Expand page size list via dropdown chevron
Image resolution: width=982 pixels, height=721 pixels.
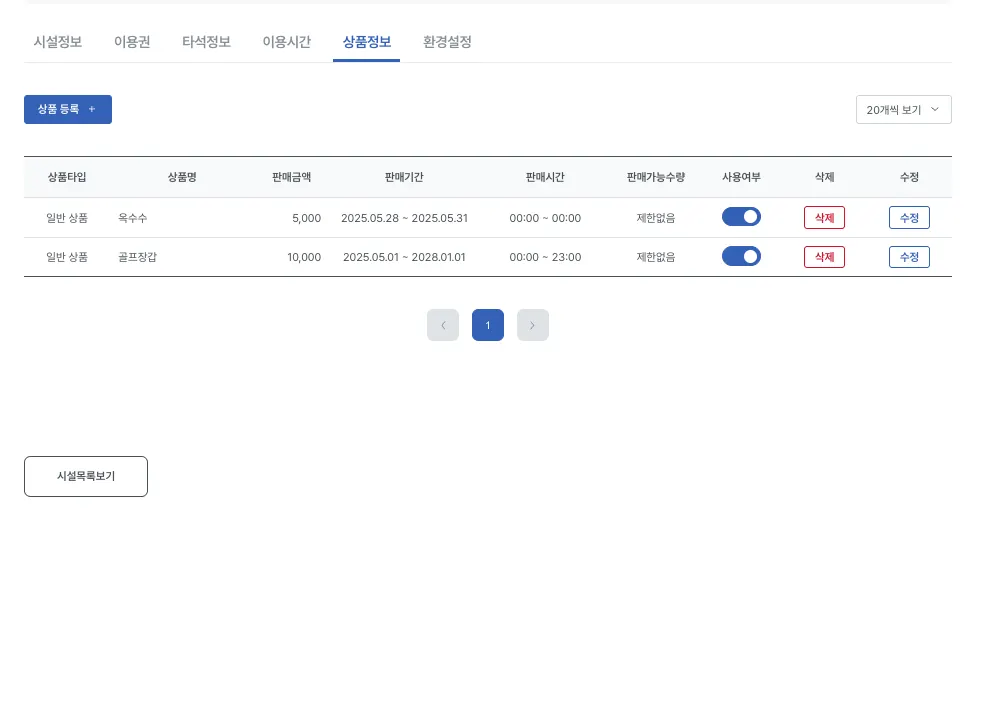[935, 110]
